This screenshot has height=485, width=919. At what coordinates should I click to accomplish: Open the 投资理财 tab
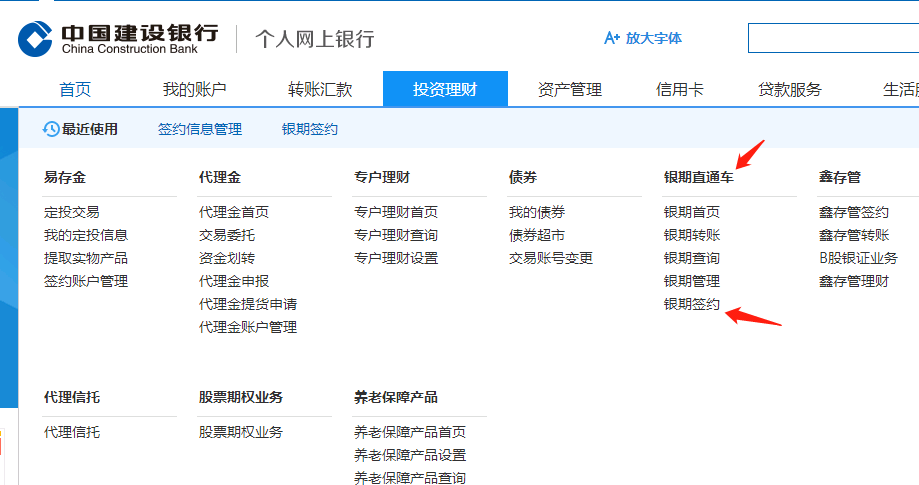[445, 89]
